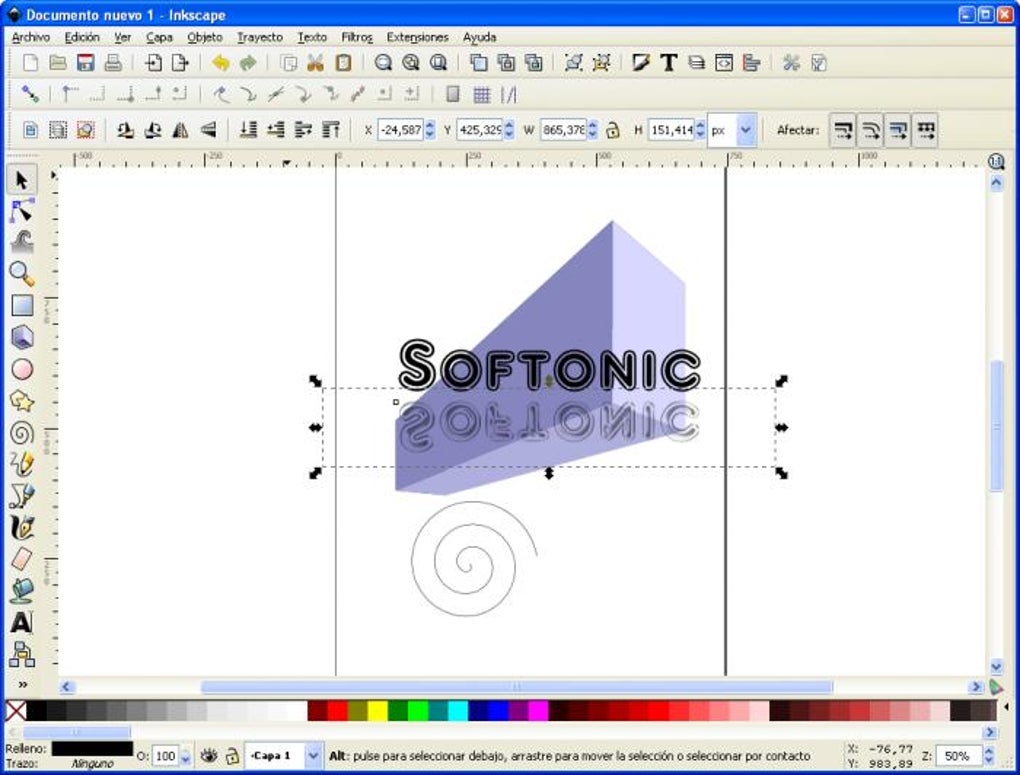Open the XML editor icon
This screenshot has width=1020, height=775.
point(723,62)
